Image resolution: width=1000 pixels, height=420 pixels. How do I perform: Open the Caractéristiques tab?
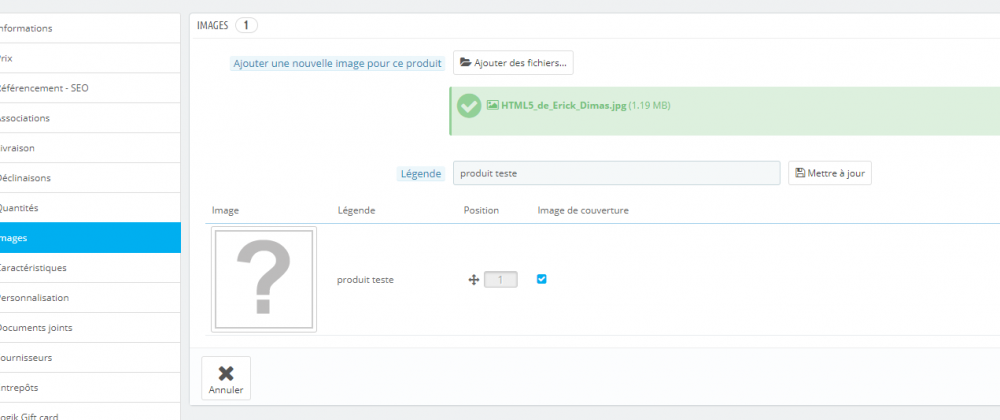pyautogui.click(x=89, y=268)
